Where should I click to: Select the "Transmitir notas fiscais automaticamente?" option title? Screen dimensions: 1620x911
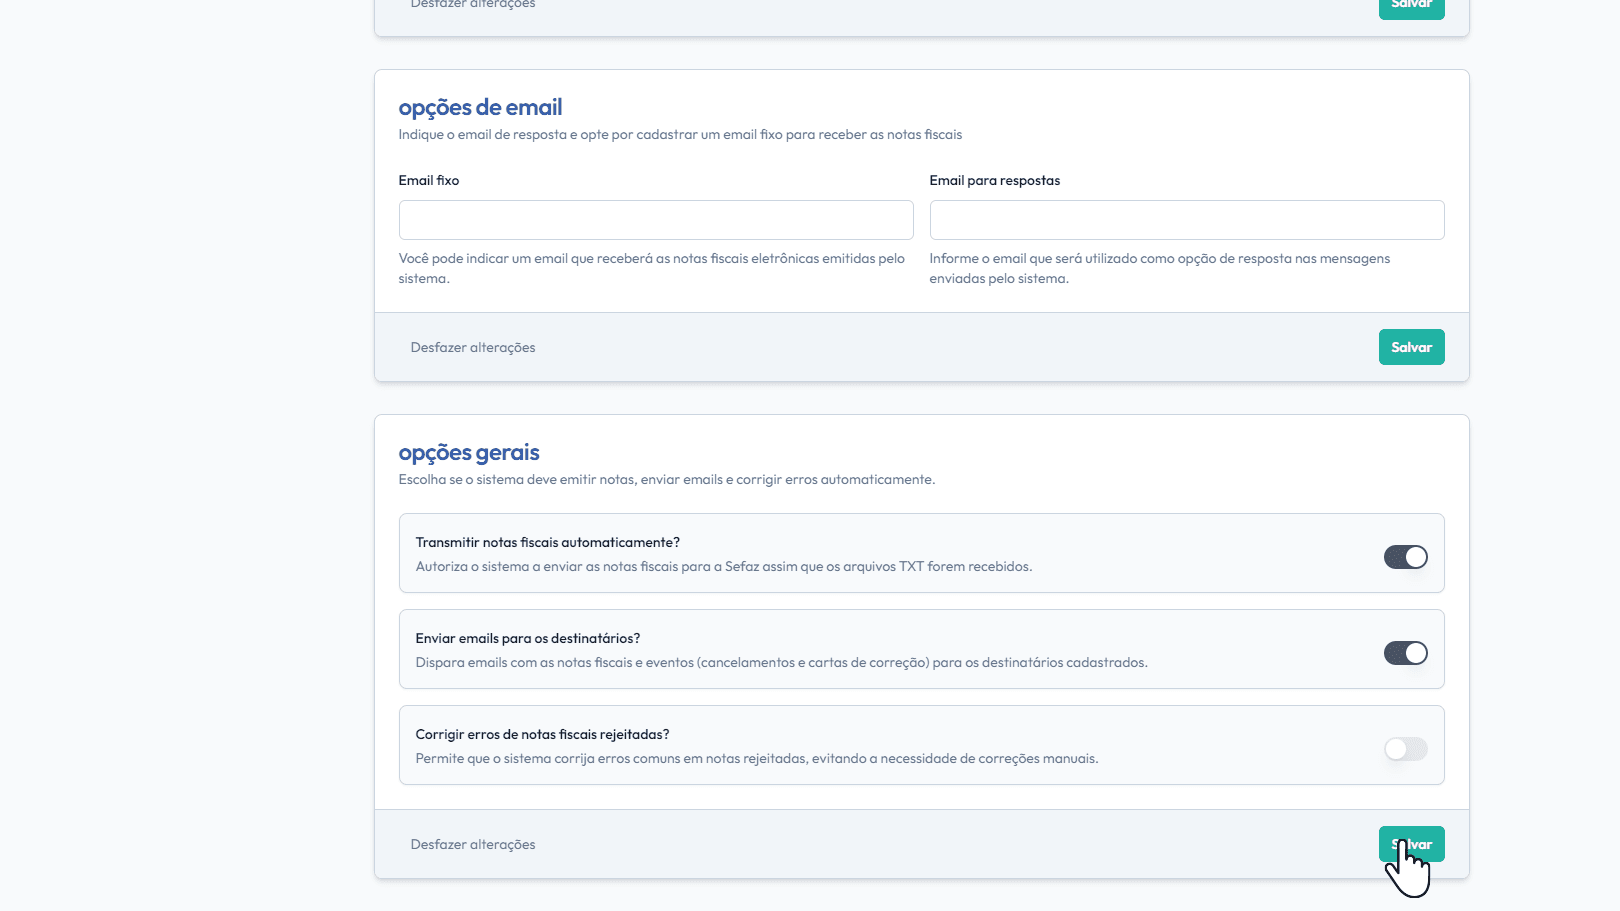click(547, 542)
